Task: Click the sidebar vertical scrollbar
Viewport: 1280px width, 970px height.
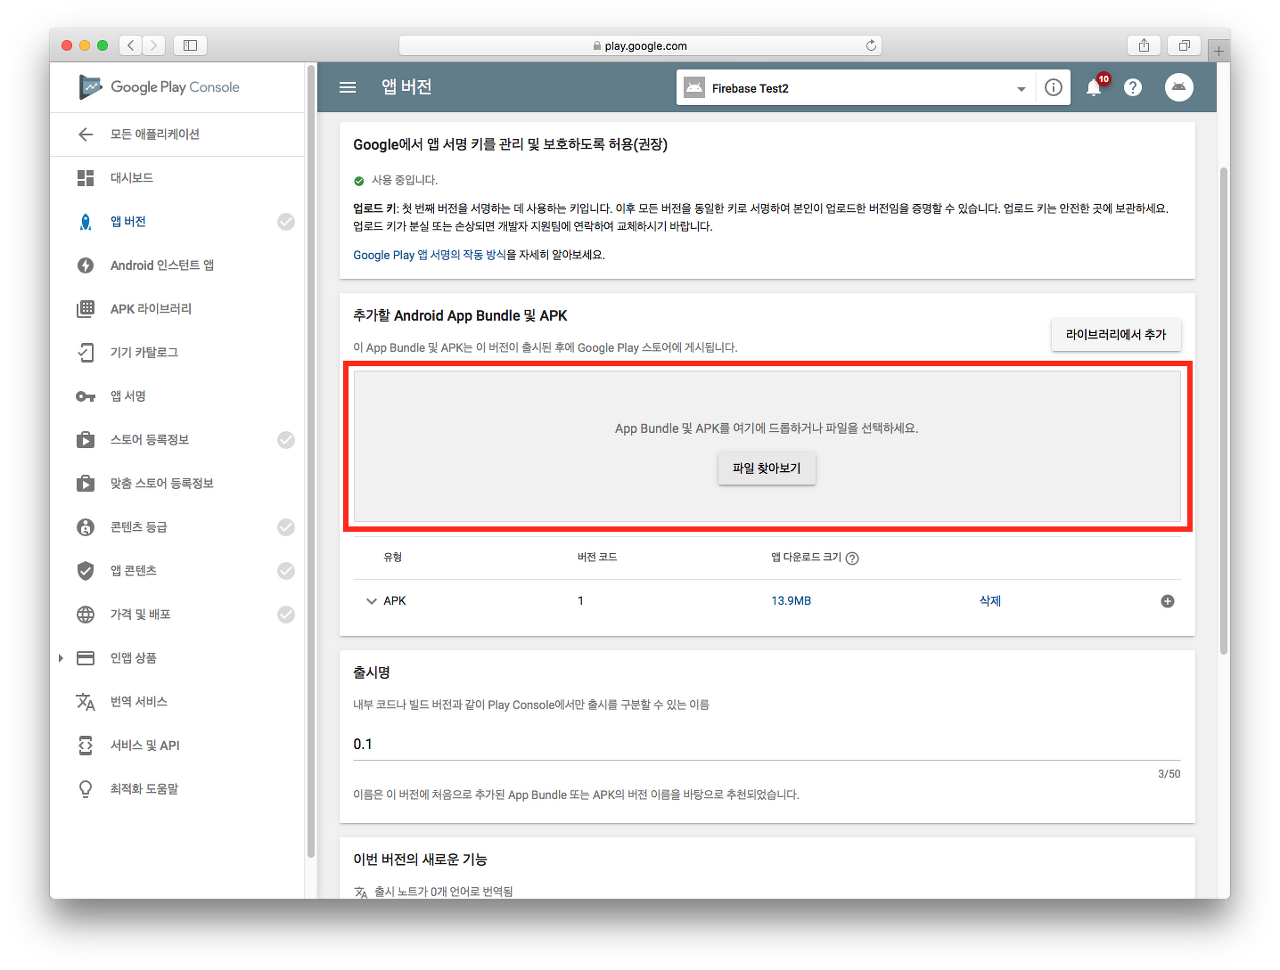Action: [x=311, y=460]
